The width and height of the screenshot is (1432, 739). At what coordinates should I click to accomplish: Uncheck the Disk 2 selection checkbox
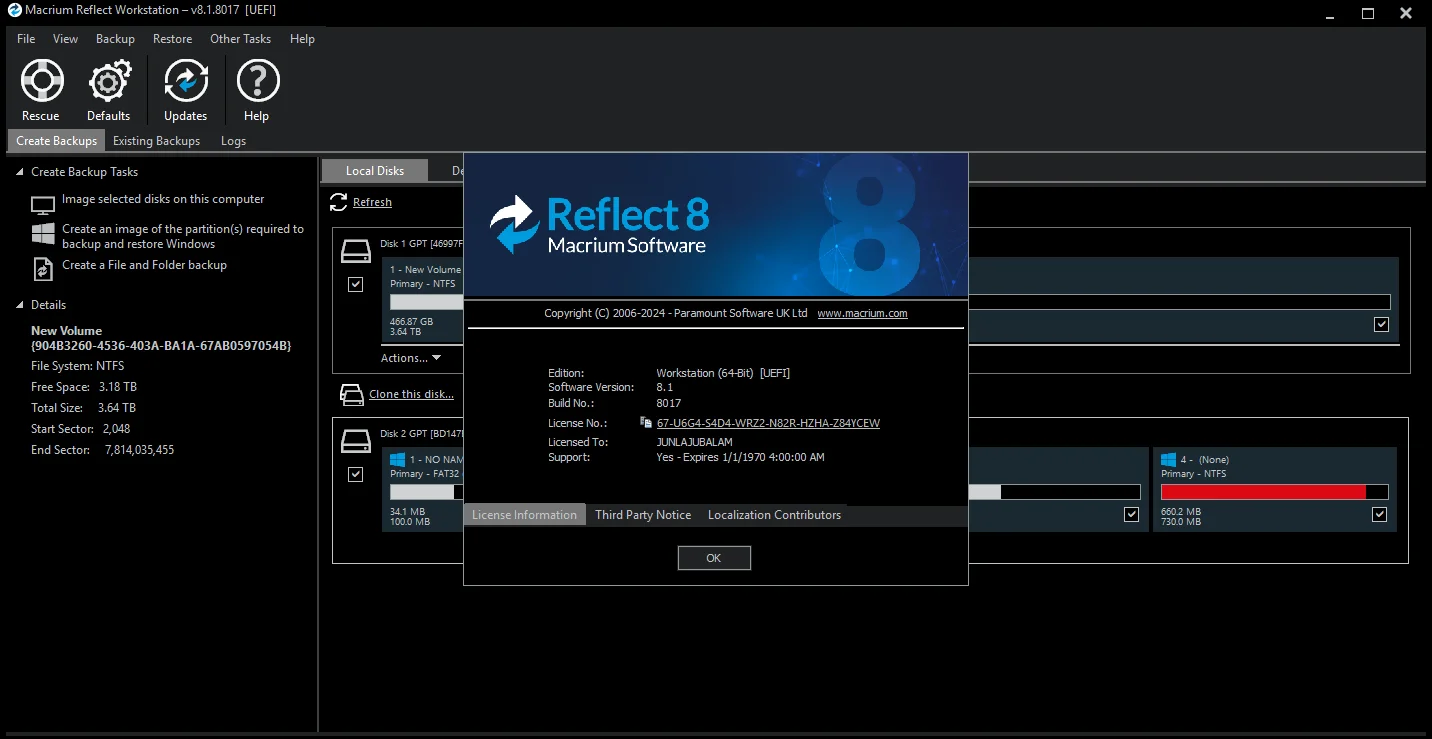point(355,474)
